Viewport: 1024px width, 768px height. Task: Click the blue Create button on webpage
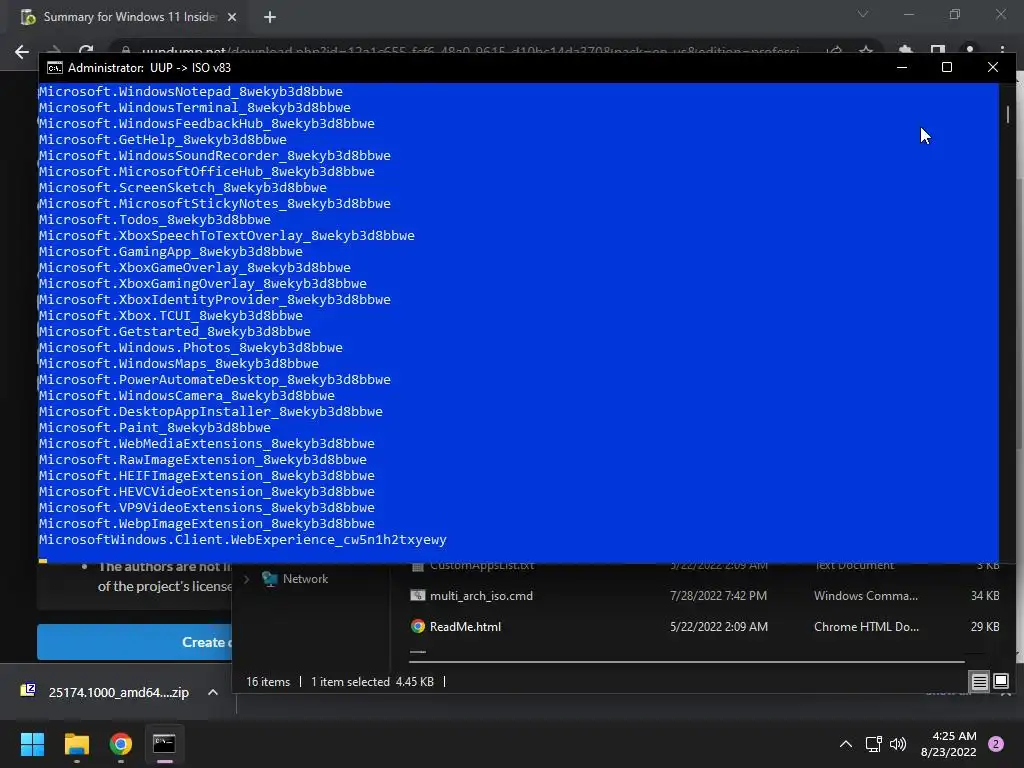click(x=135, y=642)
